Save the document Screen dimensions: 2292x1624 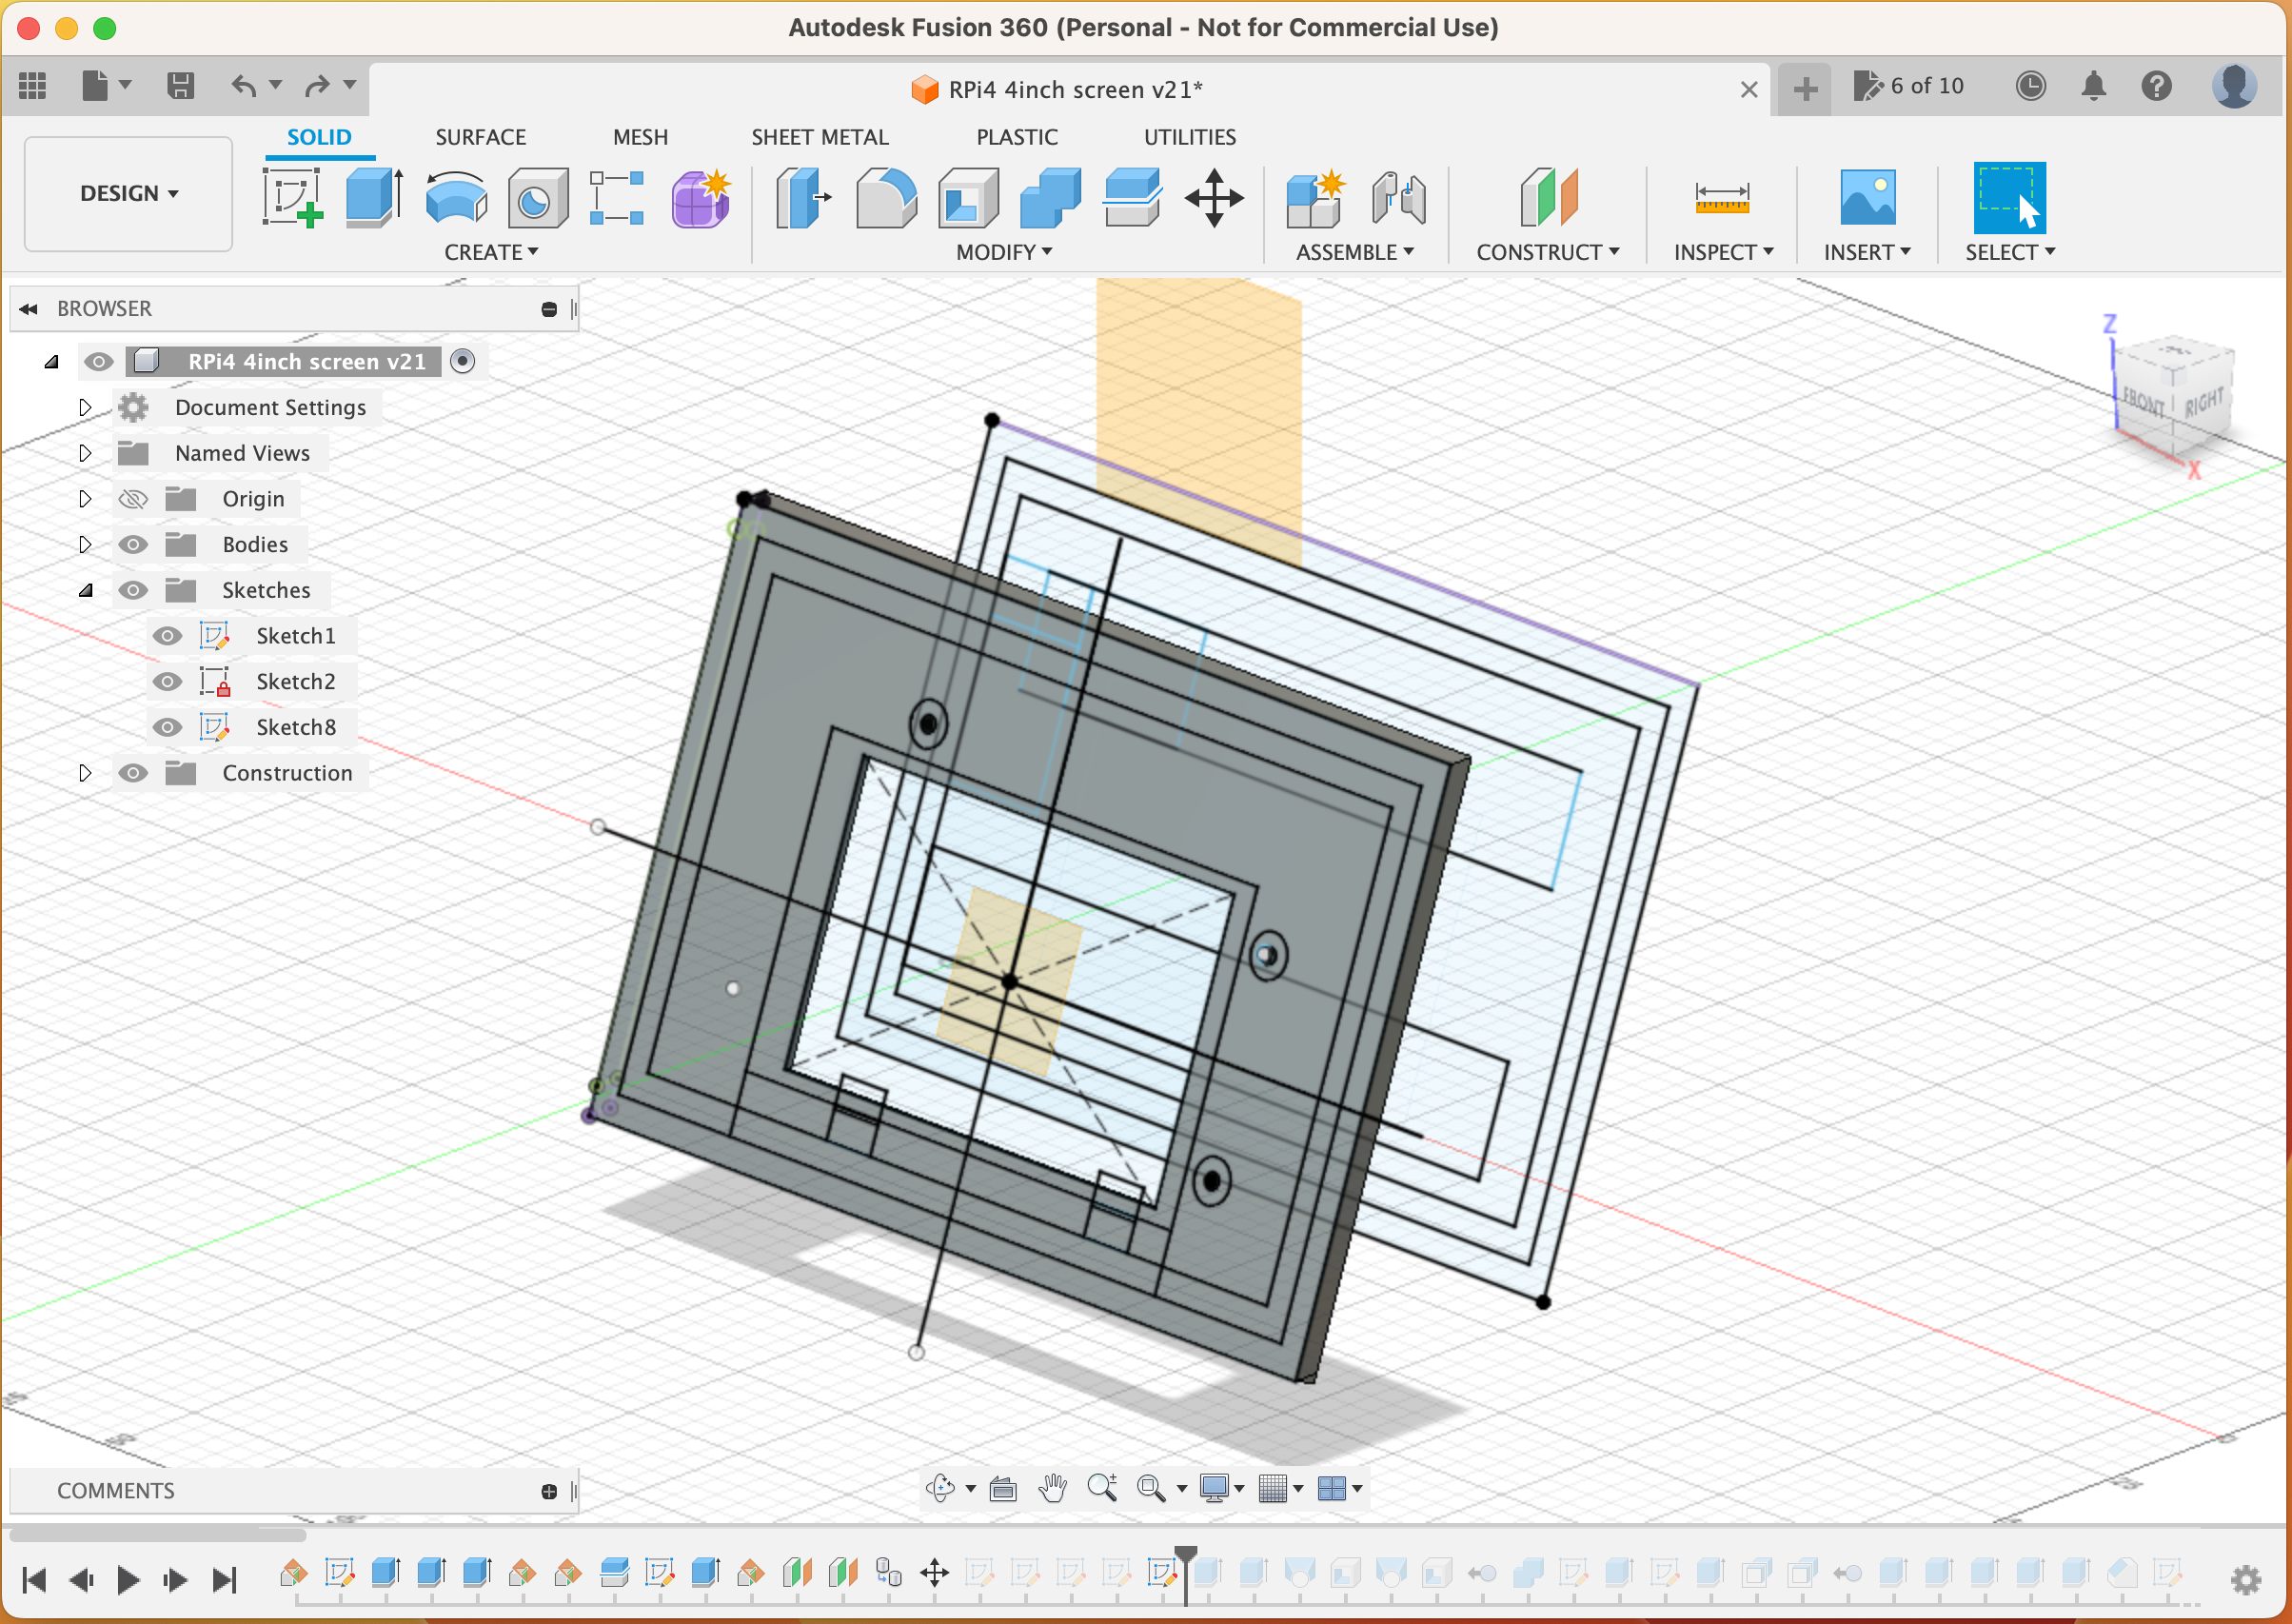tap(180, 86)
